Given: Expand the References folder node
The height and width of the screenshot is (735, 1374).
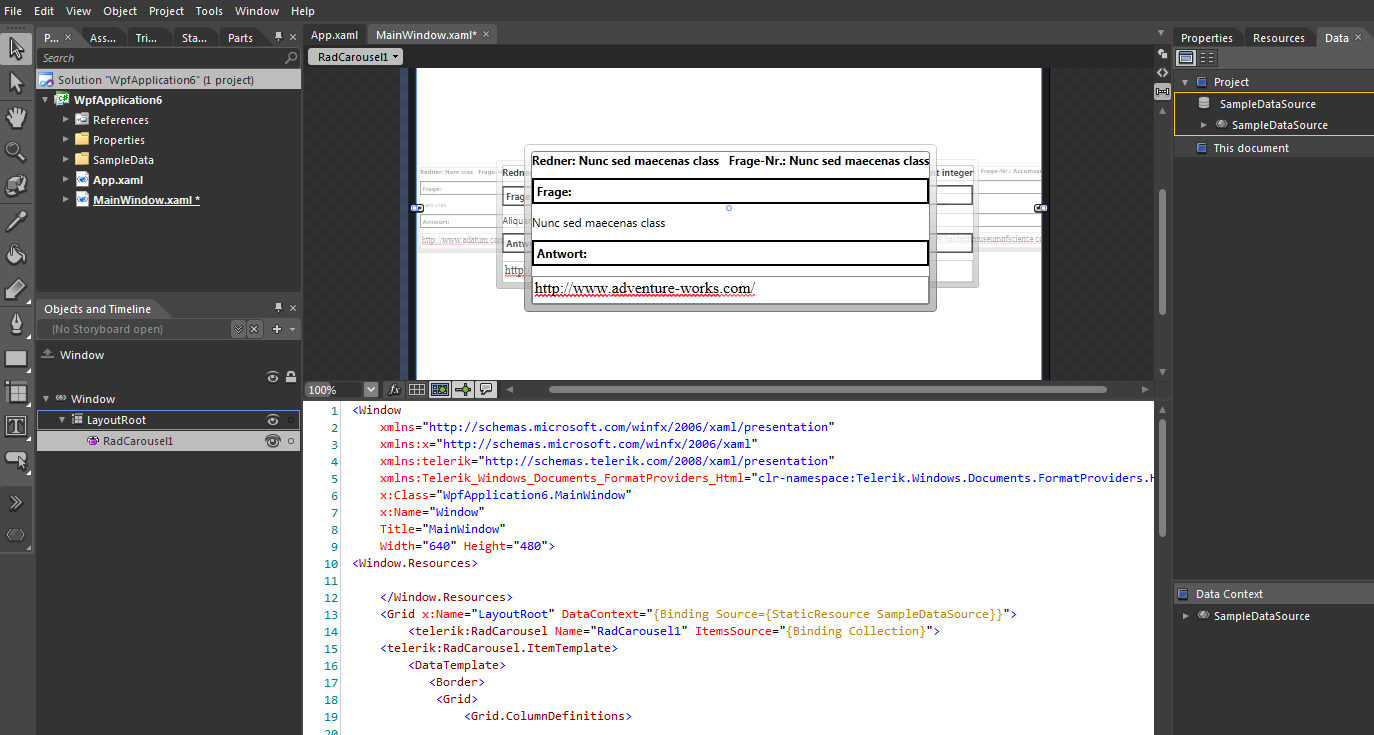Looking at the screenshot, I should point(66,120).
